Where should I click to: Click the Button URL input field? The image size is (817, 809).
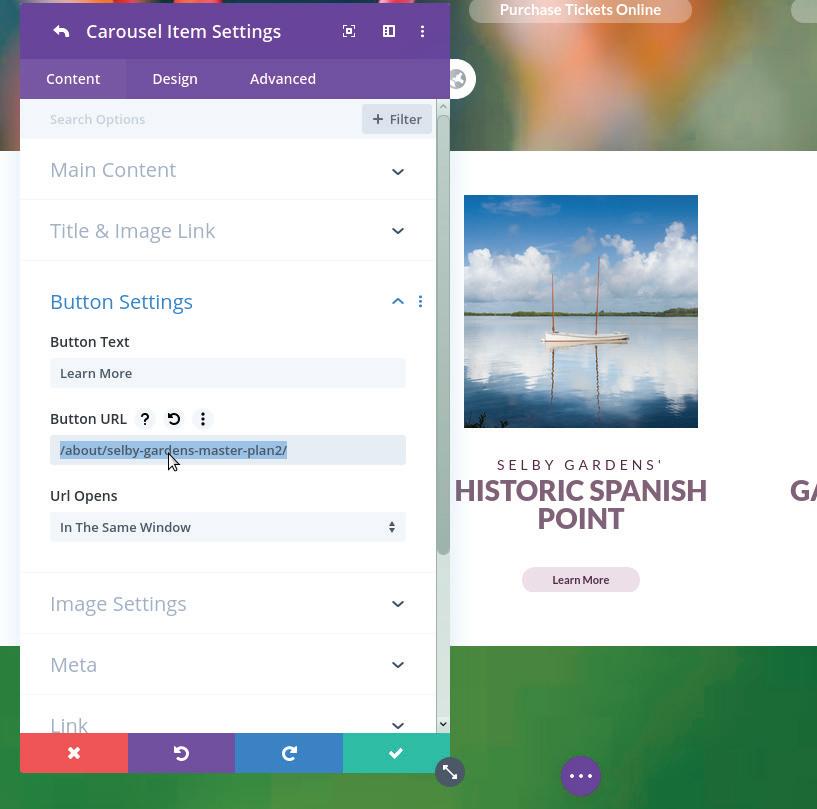[x=228, y=450]
